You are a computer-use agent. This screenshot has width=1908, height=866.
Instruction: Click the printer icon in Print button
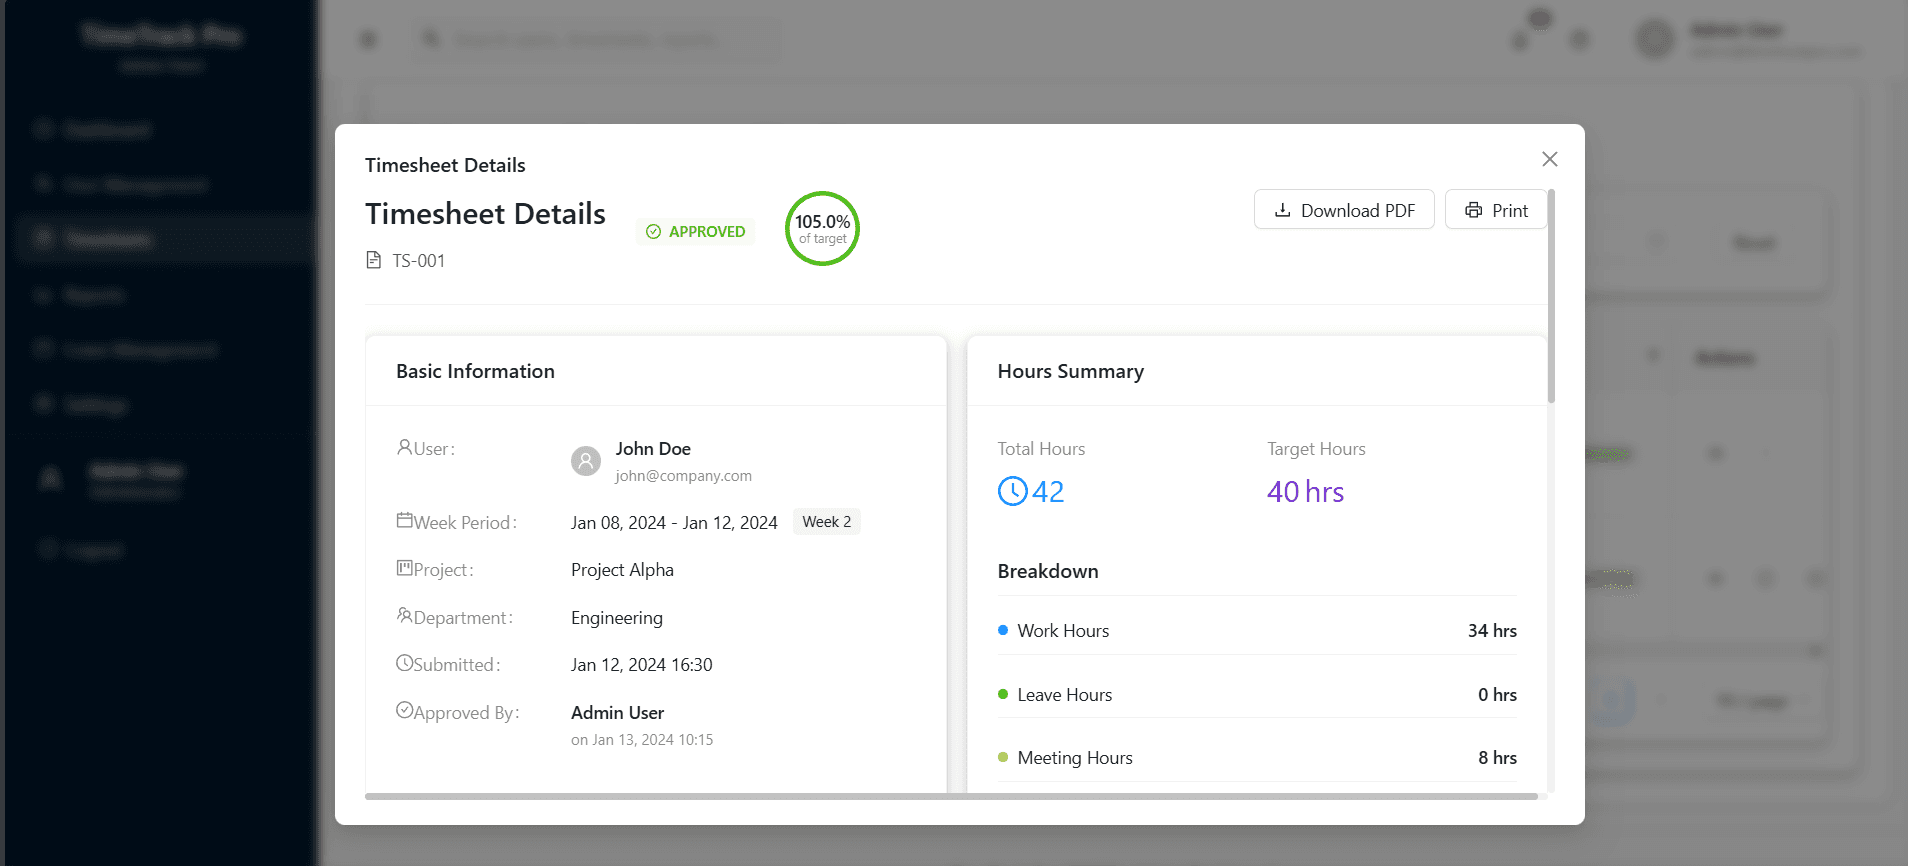[1473, 210]
